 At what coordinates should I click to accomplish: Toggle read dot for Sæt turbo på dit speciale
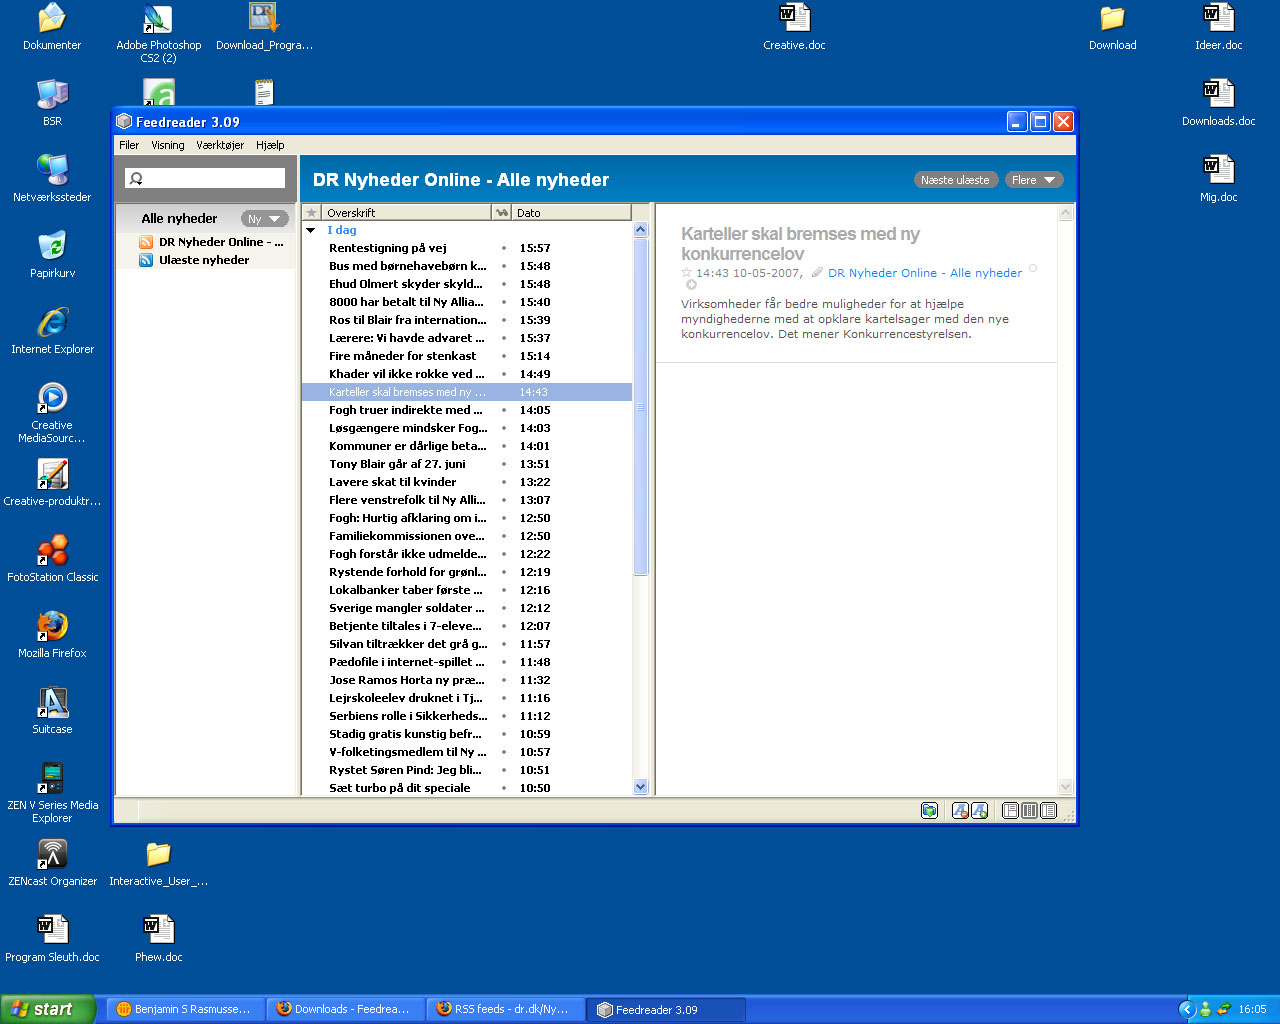(x=503, y=788)
